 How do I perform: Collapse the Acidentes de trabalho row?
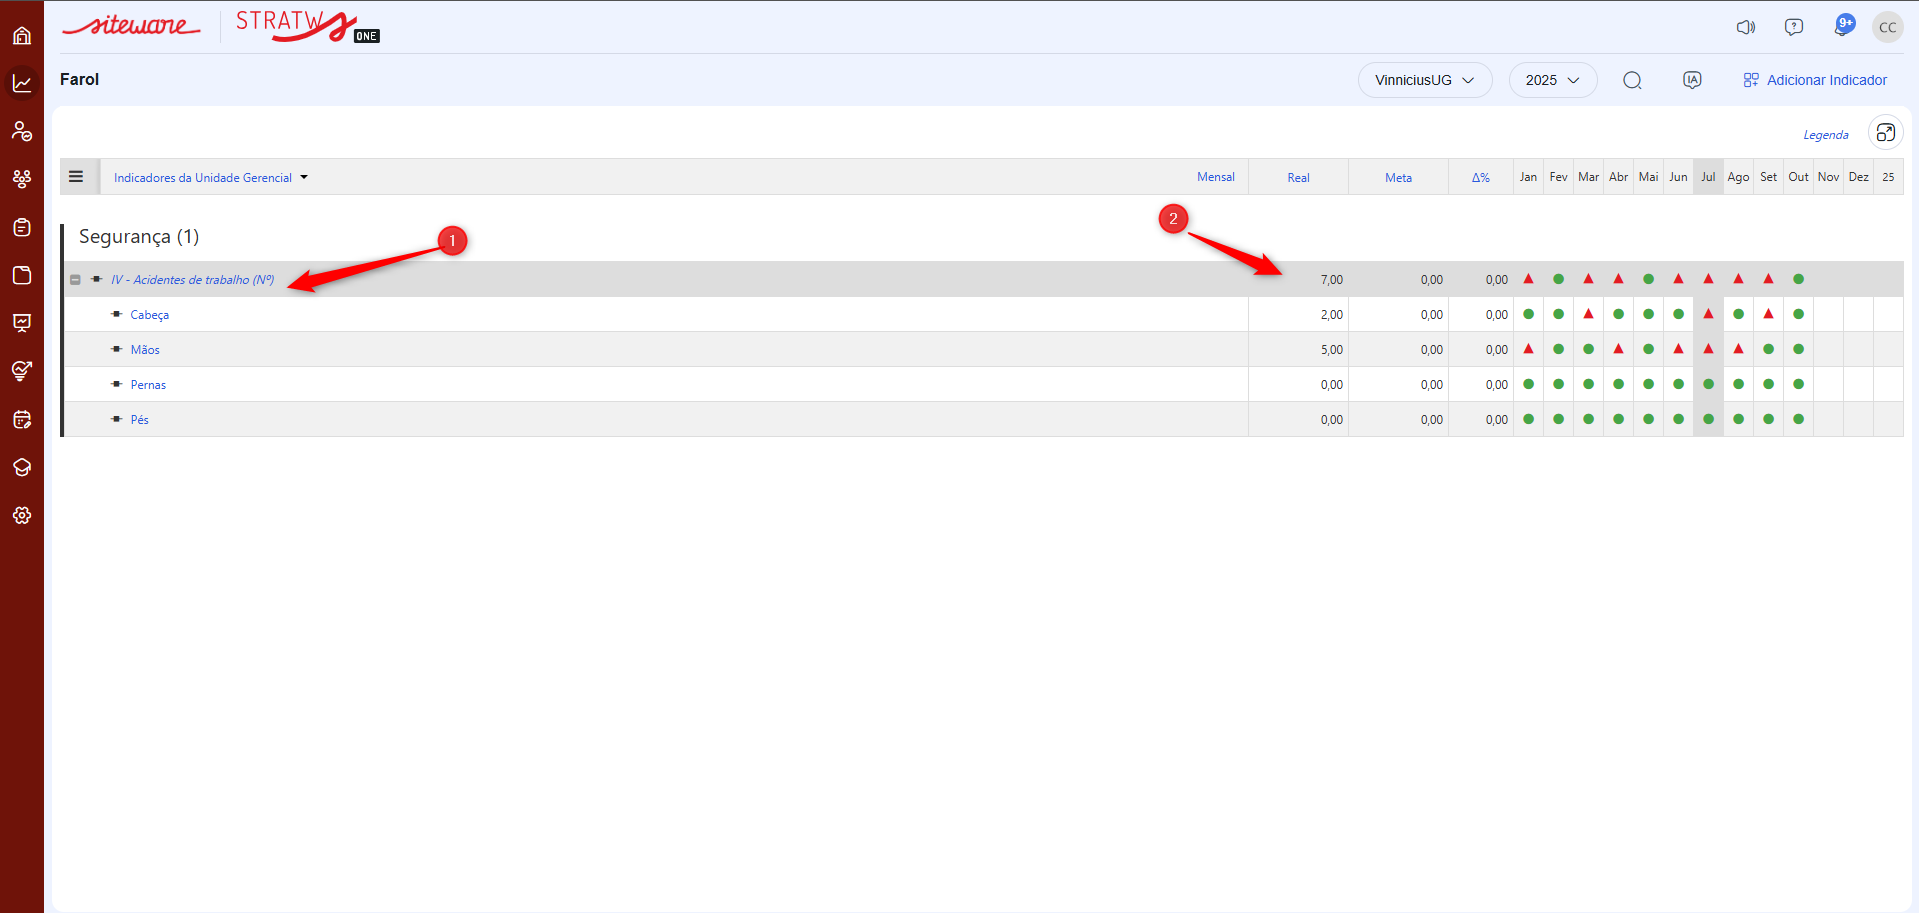[75, 280]
